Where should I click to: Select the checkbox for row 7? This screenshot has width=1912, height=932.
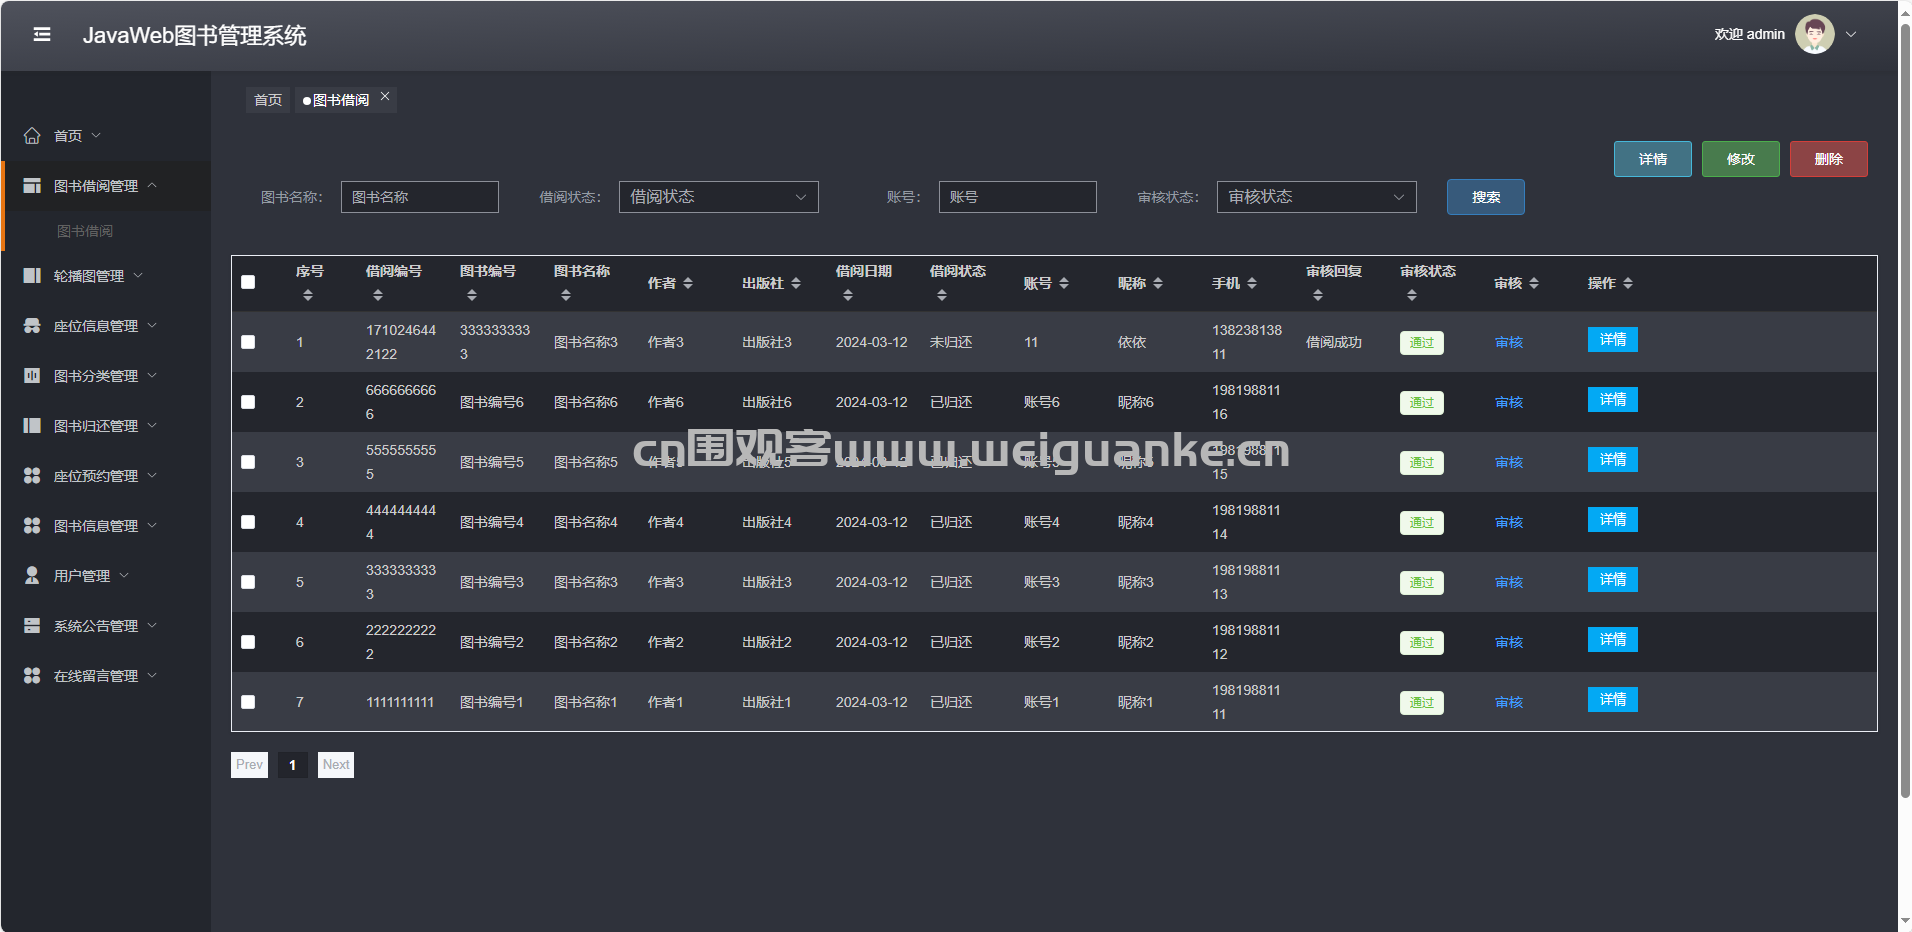coord(248,702)
